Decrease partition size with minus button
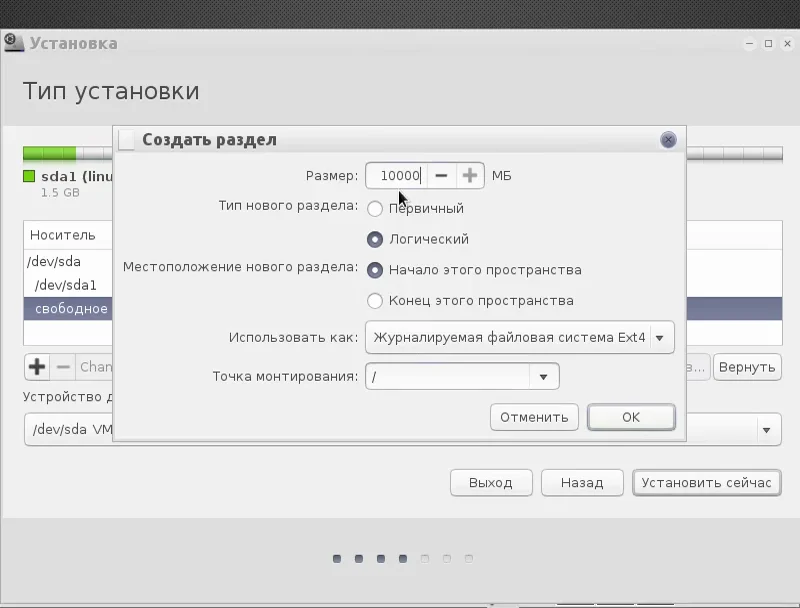The width and height of the screenshot is (800, 608). pyautogui.click(x=441, y=175)
